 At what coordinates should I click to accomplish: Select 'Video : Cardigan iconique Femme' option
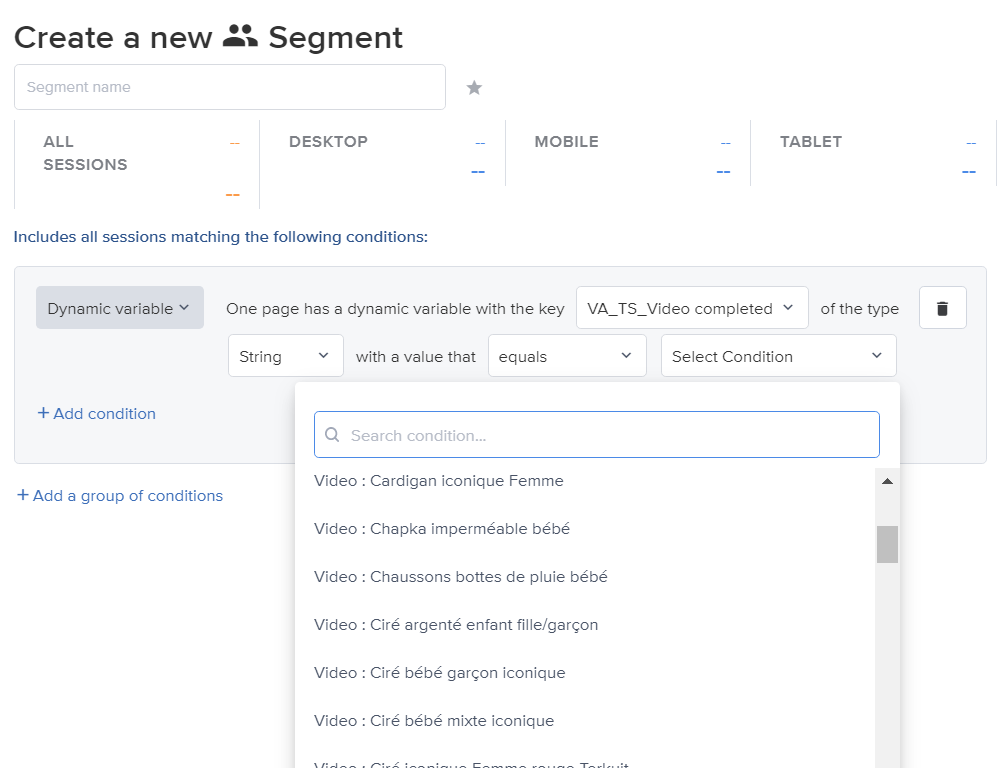439,480
